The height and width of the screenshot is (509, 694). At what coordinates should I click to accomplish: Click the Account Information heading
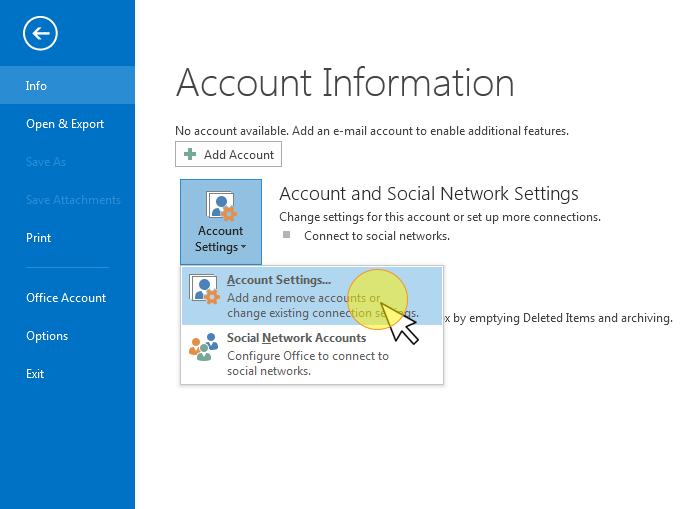coord(345,82)
